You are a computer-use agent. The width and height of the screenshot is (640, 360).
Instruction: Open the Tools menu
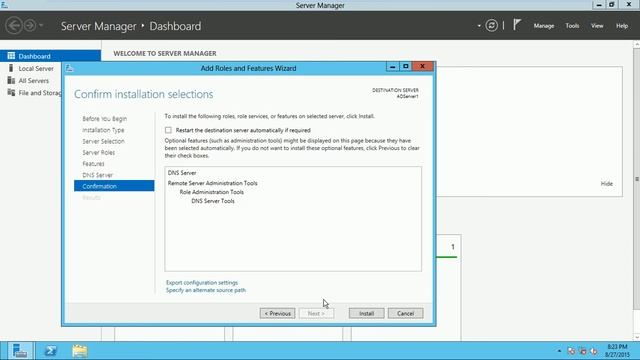[572, 26]
